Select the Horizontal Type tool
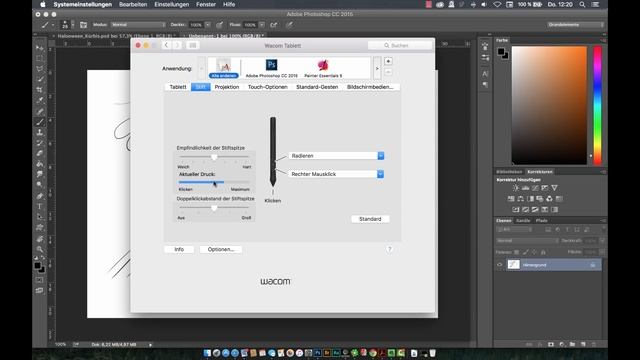640x360 pixels. tap(40, 207)
